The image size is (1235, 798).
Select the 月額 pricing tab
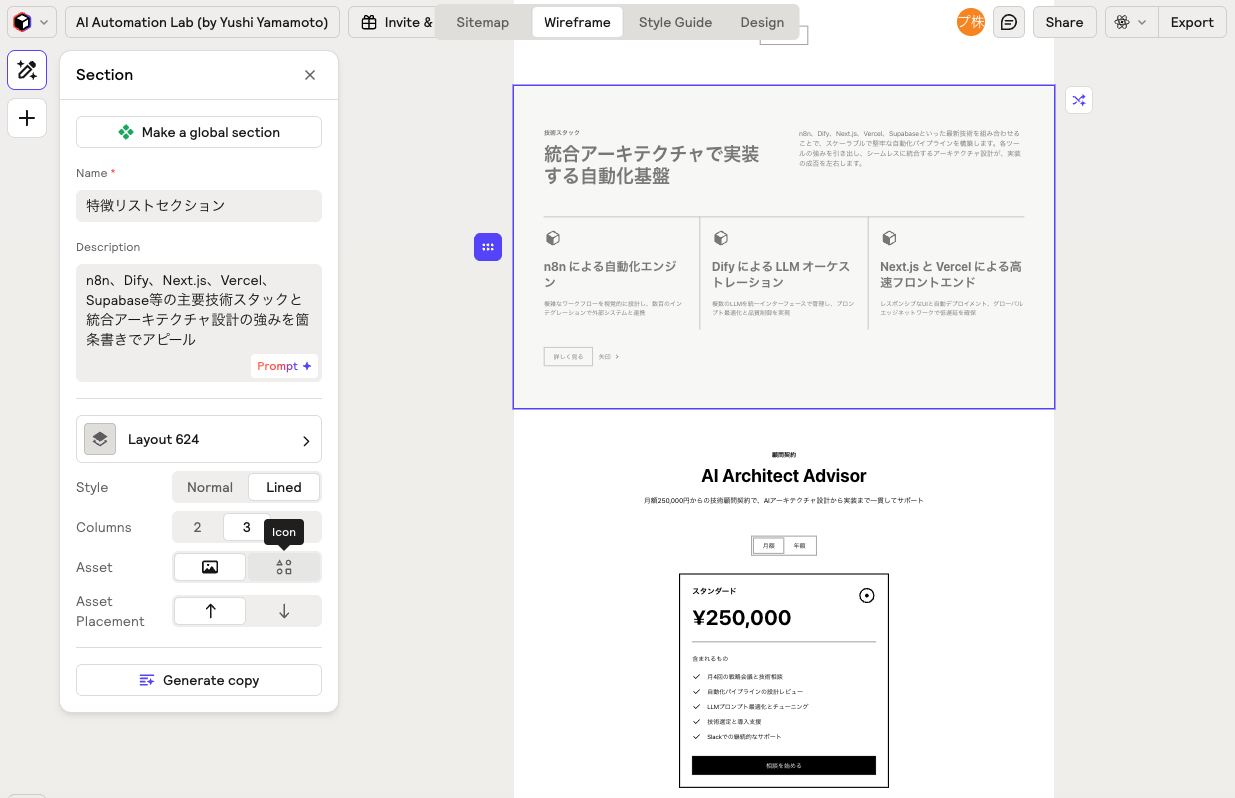(x=768, y=546)
